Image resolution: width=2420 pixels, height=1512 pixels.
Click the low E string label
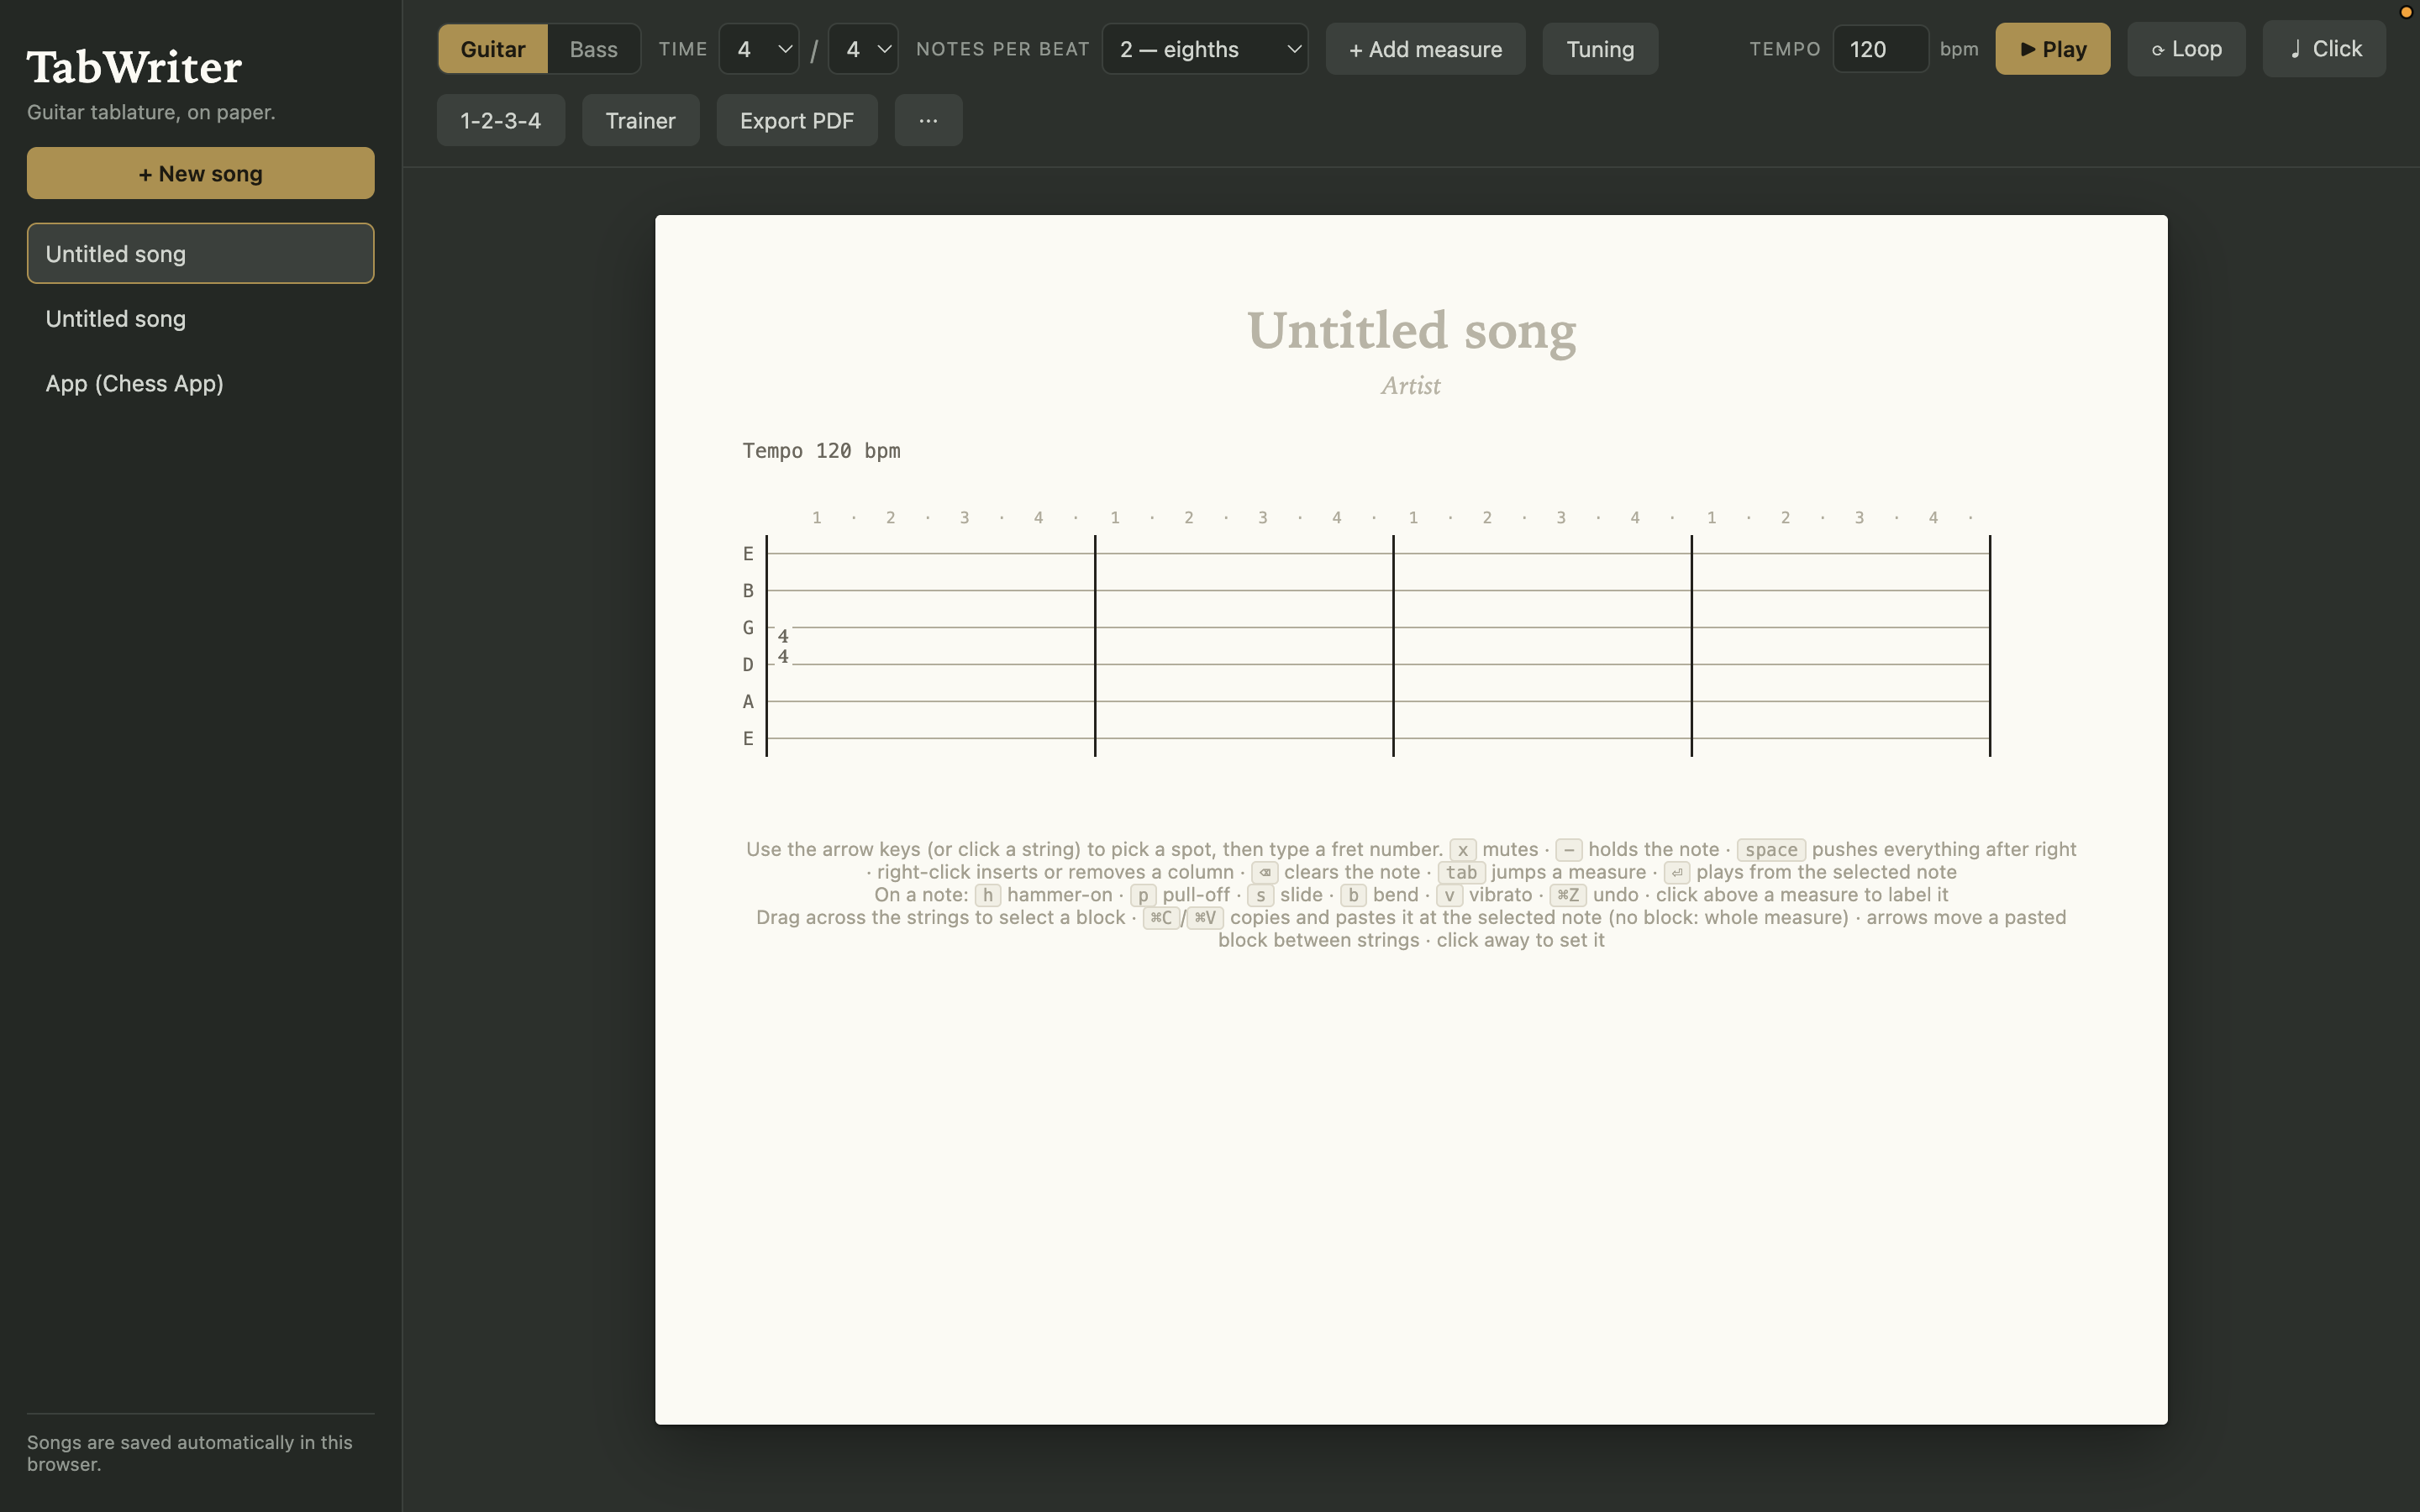pyautogui.click(x=748, y=739)
